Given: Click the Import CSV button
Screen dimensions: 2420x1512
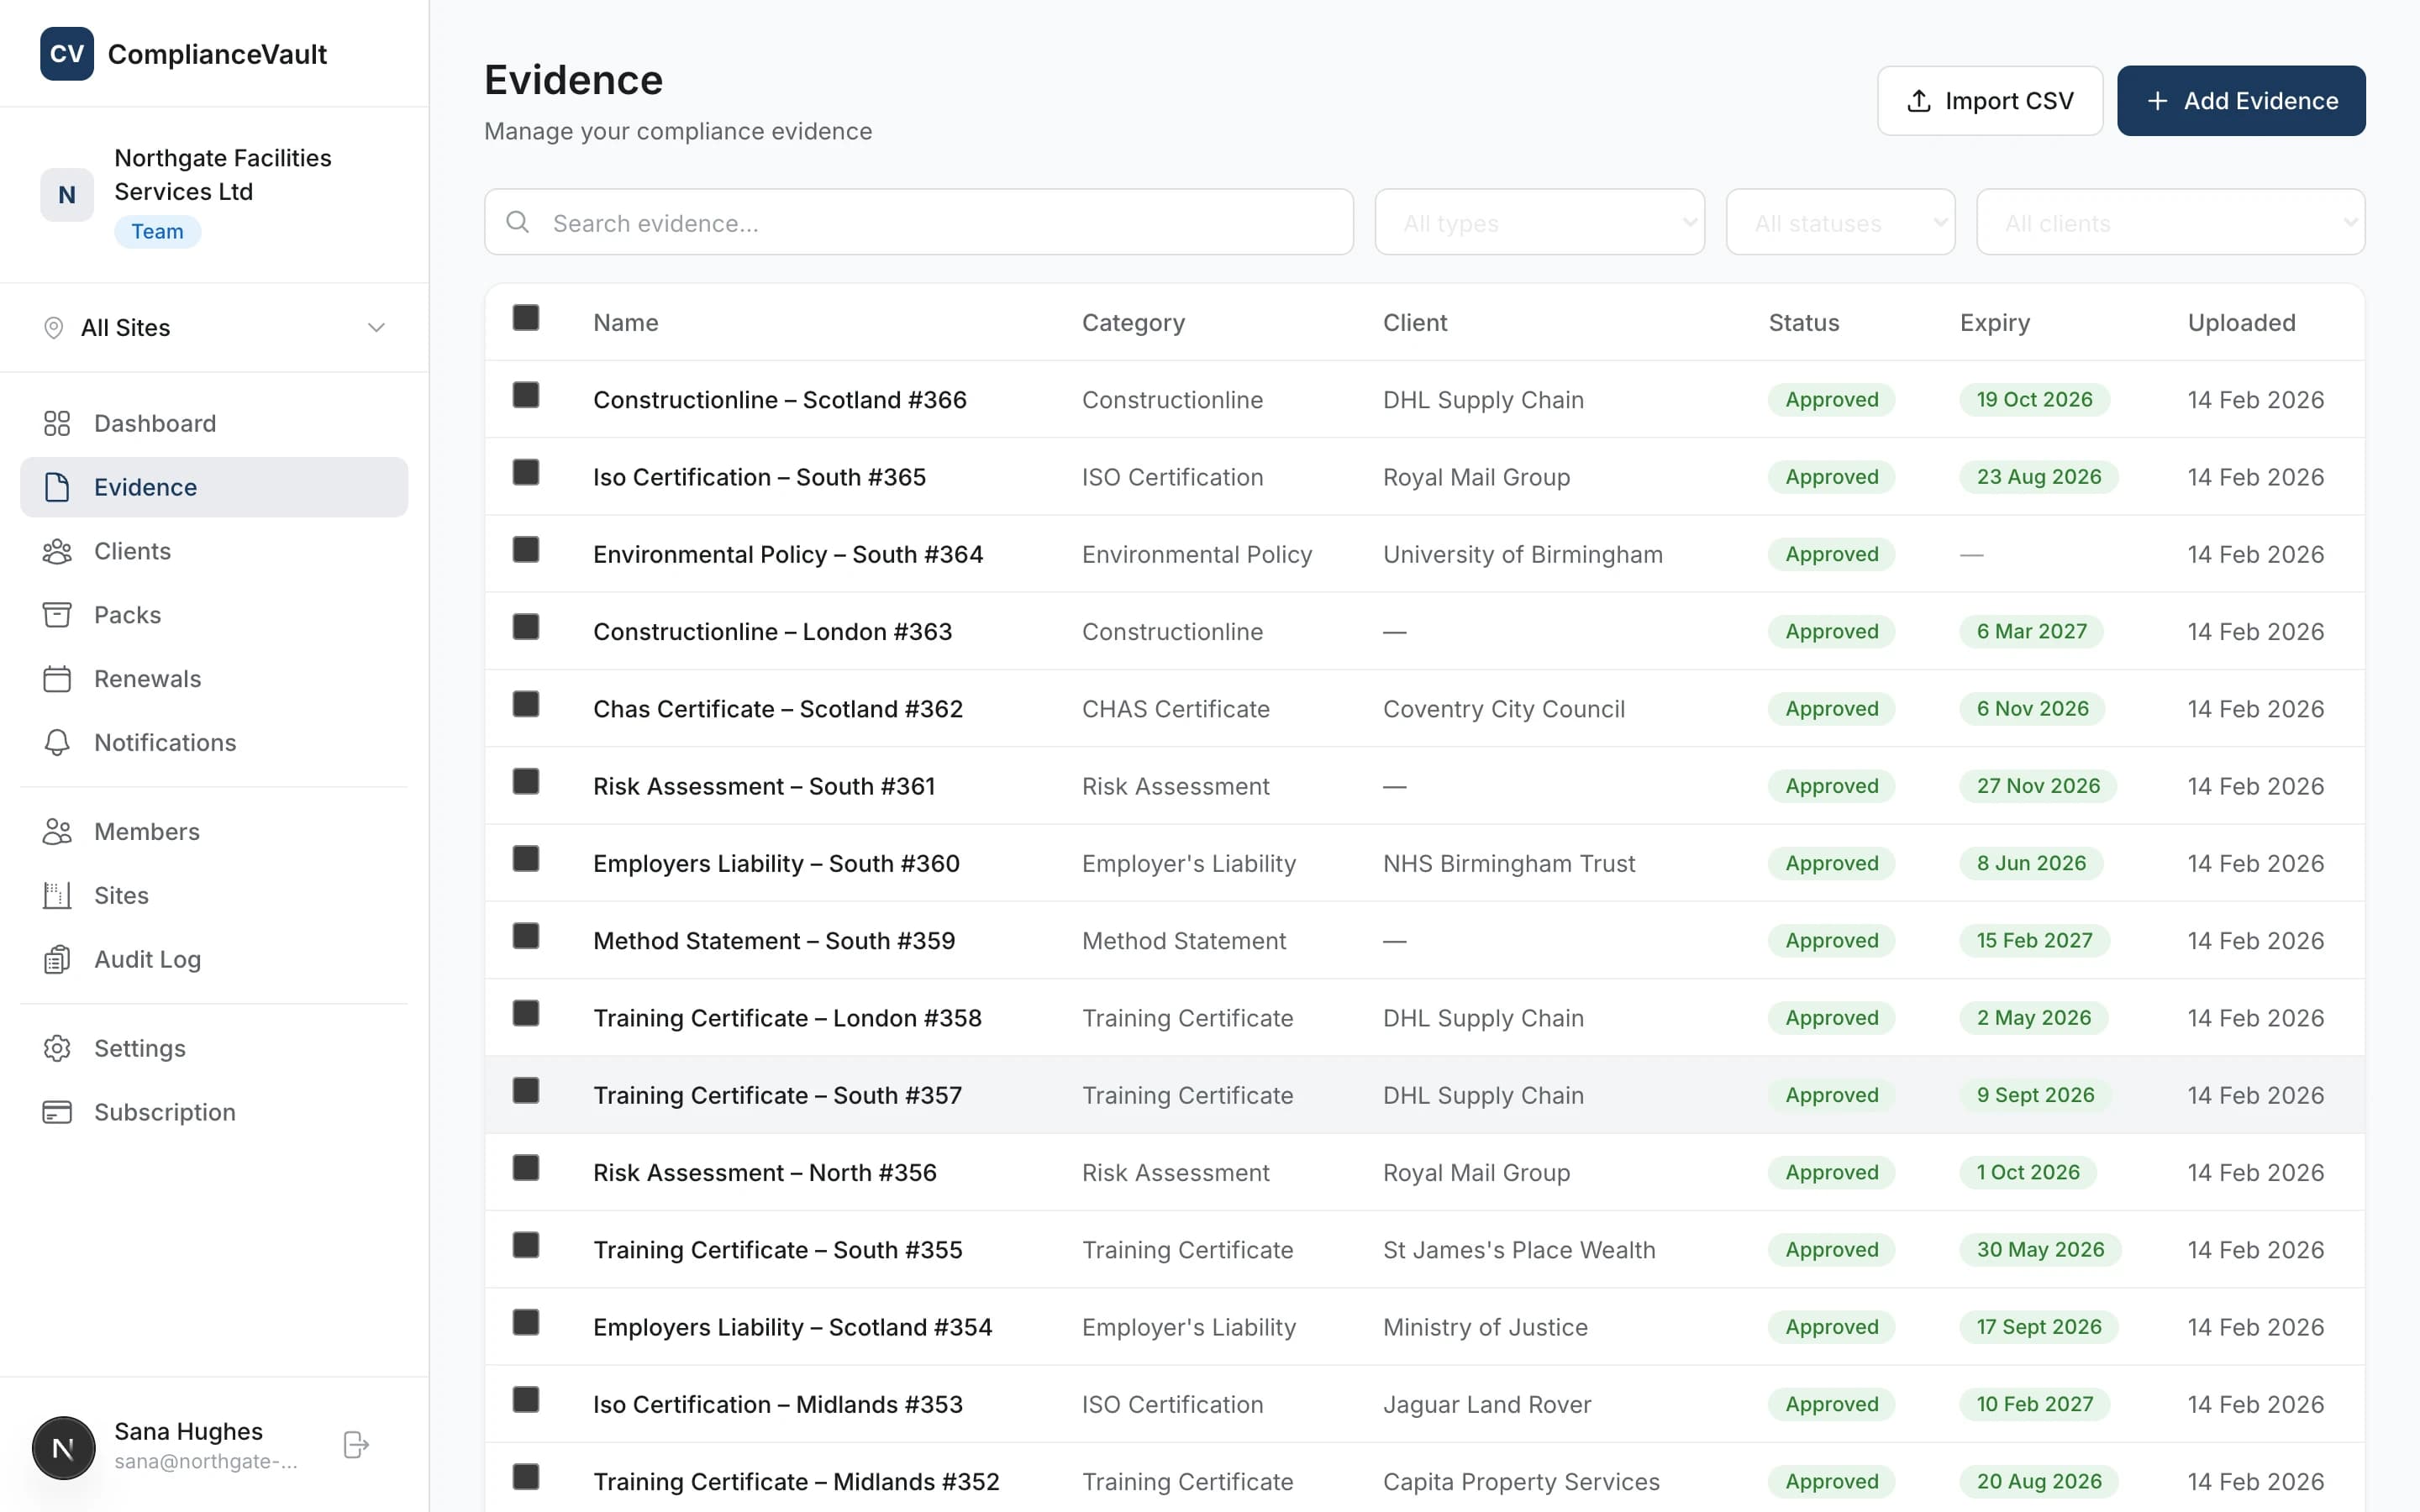Looking at the screenshot, I should pos(1988,100).
